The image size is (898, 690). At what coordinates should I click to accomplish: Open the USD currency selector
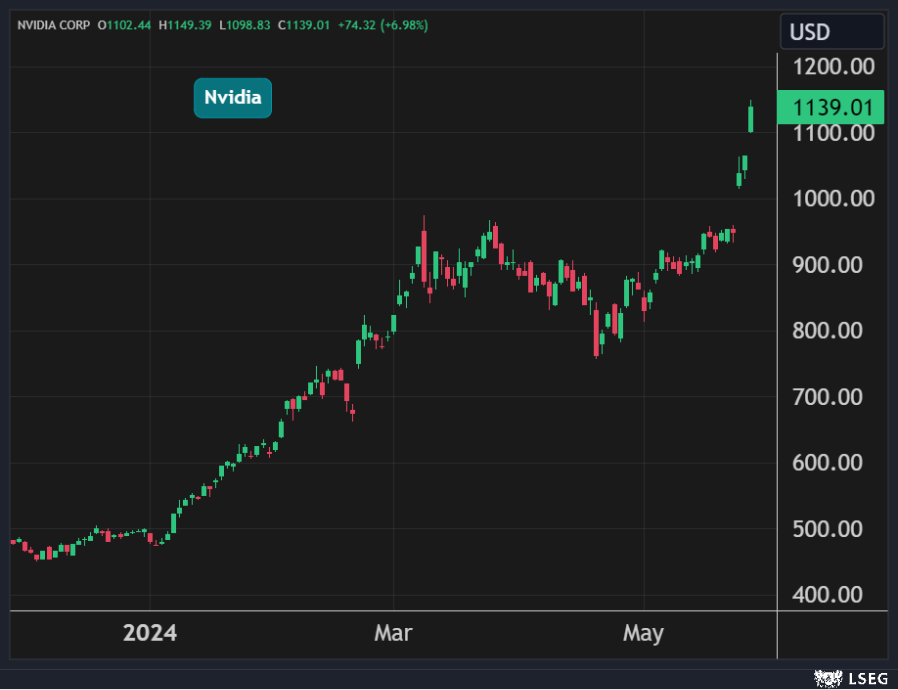(x=831, y=32)
